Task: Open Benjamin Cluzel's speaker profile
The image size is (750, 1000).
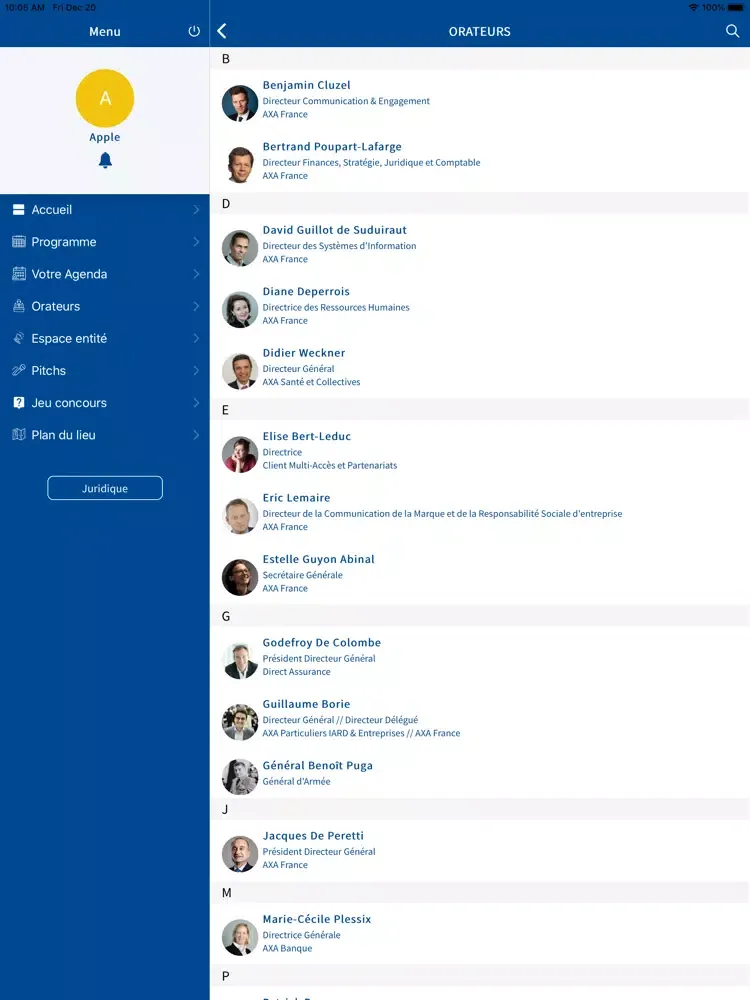Action: pos(480,100)
